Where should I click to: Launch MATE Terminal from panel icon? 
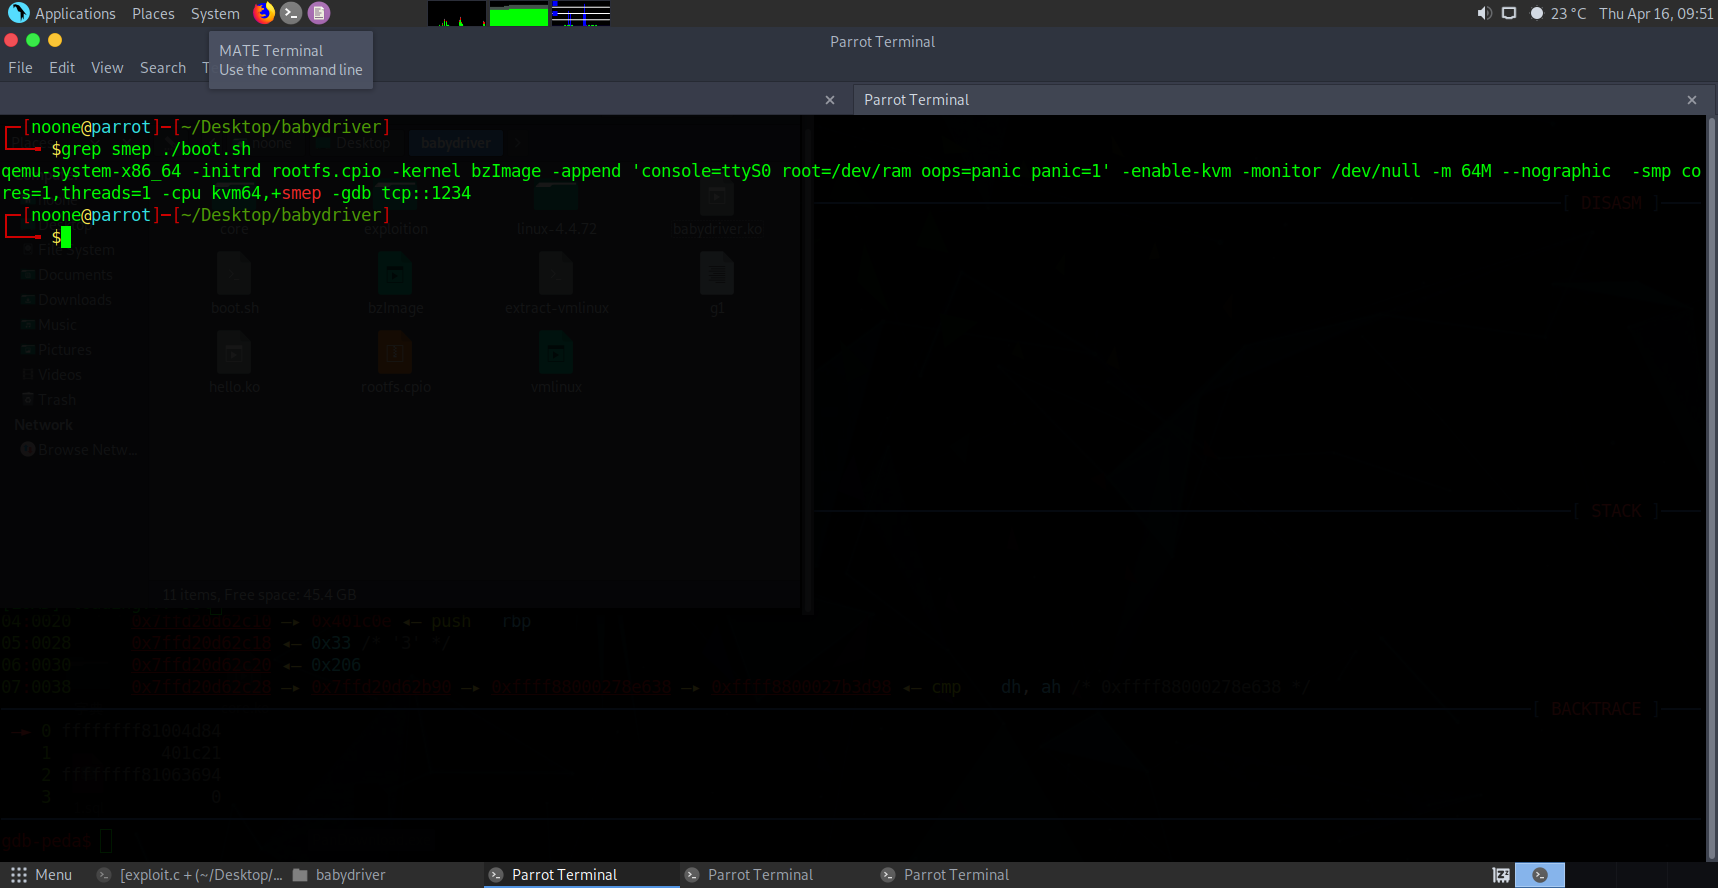(291, 13)
